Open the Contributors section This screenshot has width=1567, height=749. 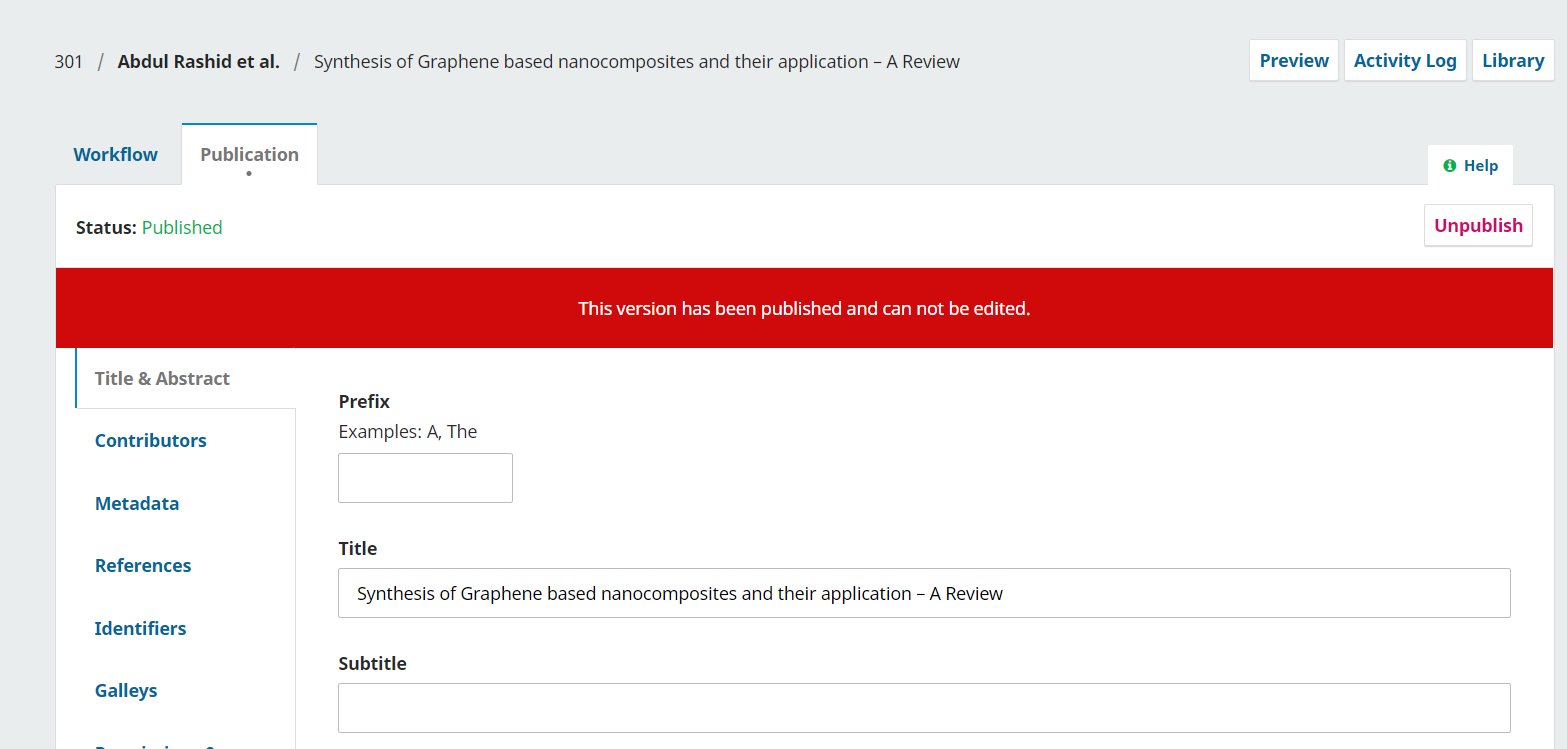tap(150, 441)
